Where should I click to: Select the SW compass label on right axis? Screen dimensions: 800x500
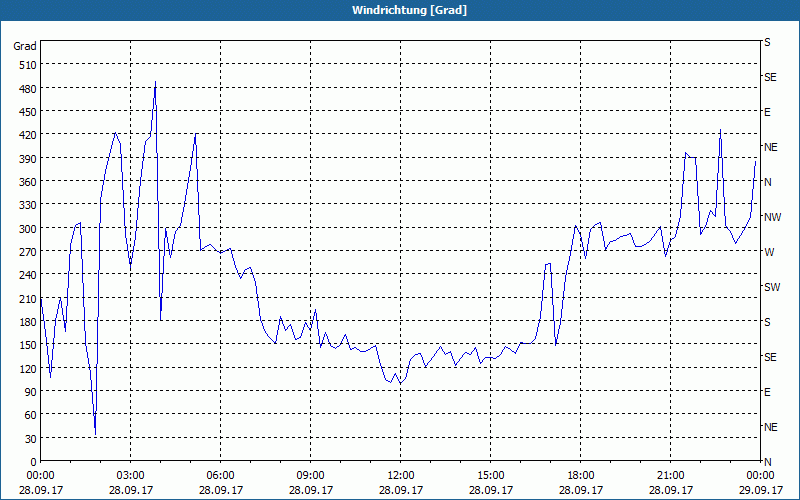point(771,287)
